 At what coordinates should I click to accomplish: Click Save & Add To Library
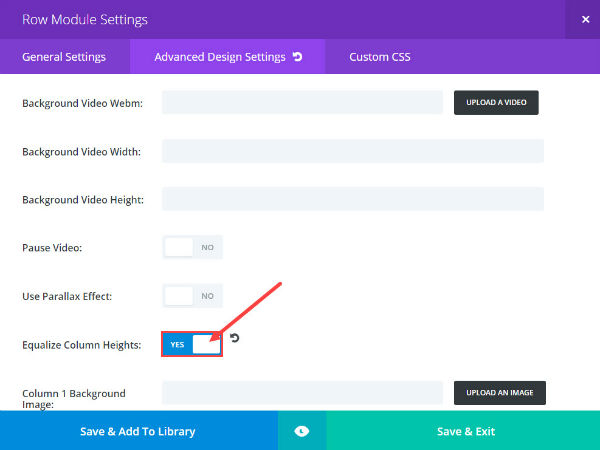pos(138,431)
